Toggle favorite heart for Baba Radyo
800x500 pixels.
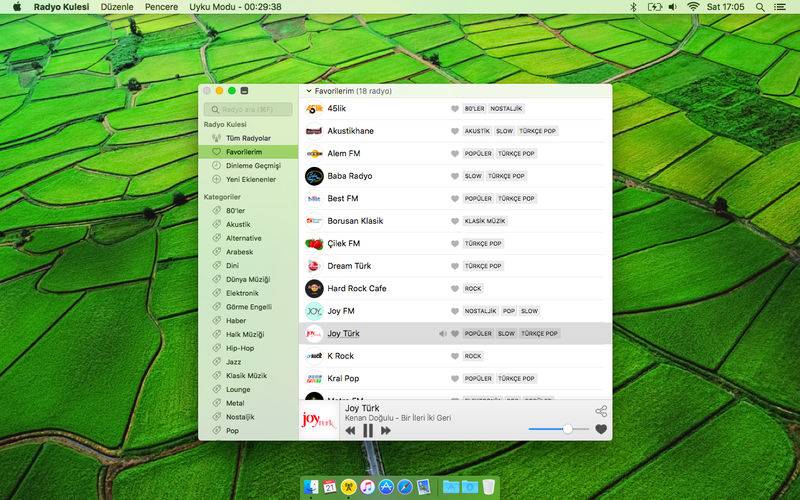(455, 176)
